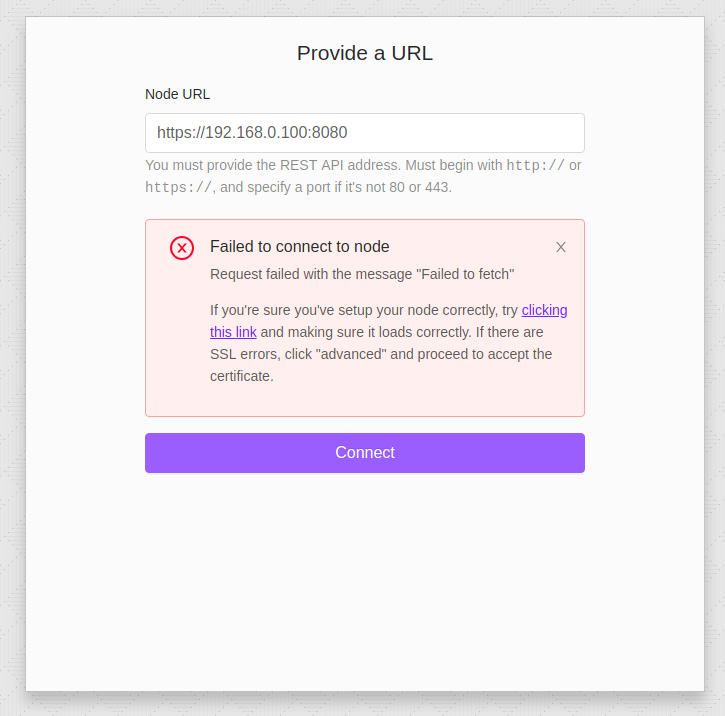This screenshot has height=716, width=725.
Task: Click the word "certificate" in the alert
Action: pos(240,376)
